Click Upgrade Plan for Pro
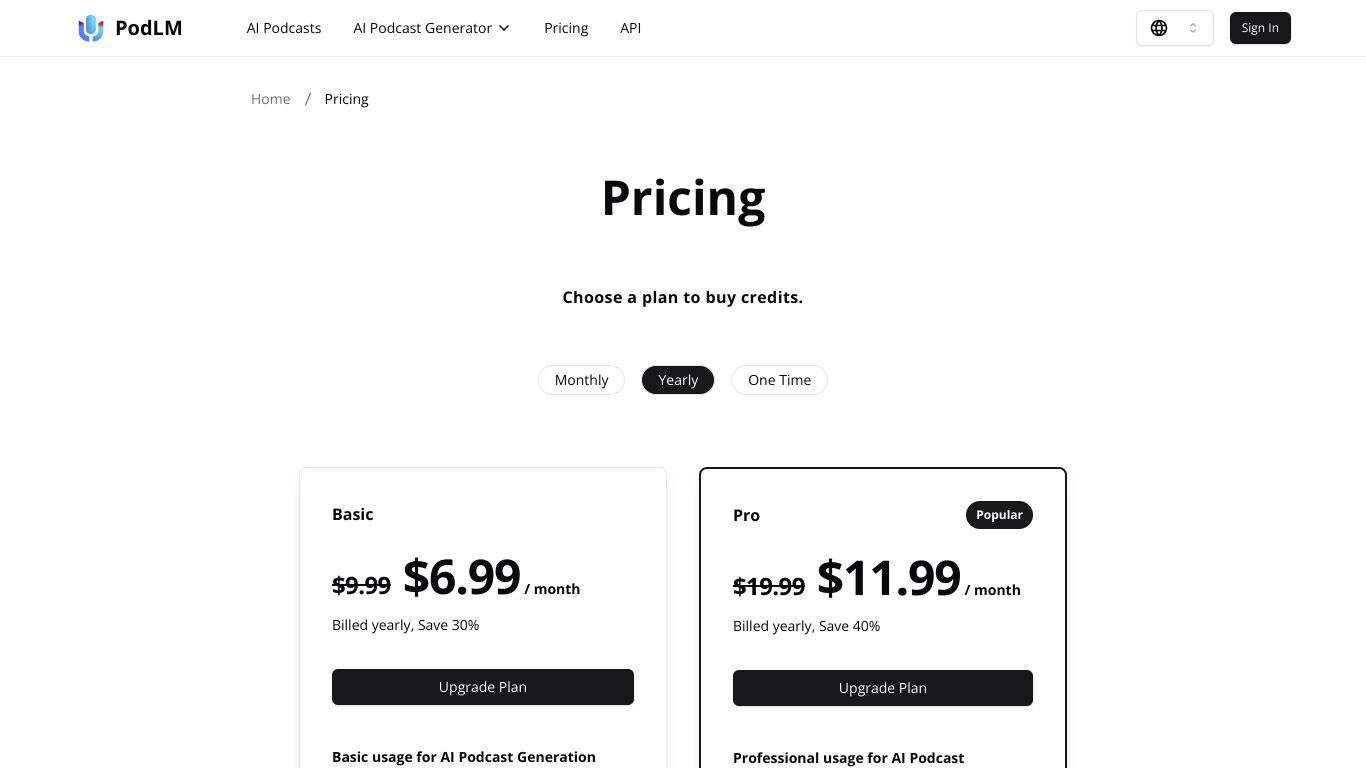The image size is (1366, 768). pyautogui.click(x=883, y=688)
